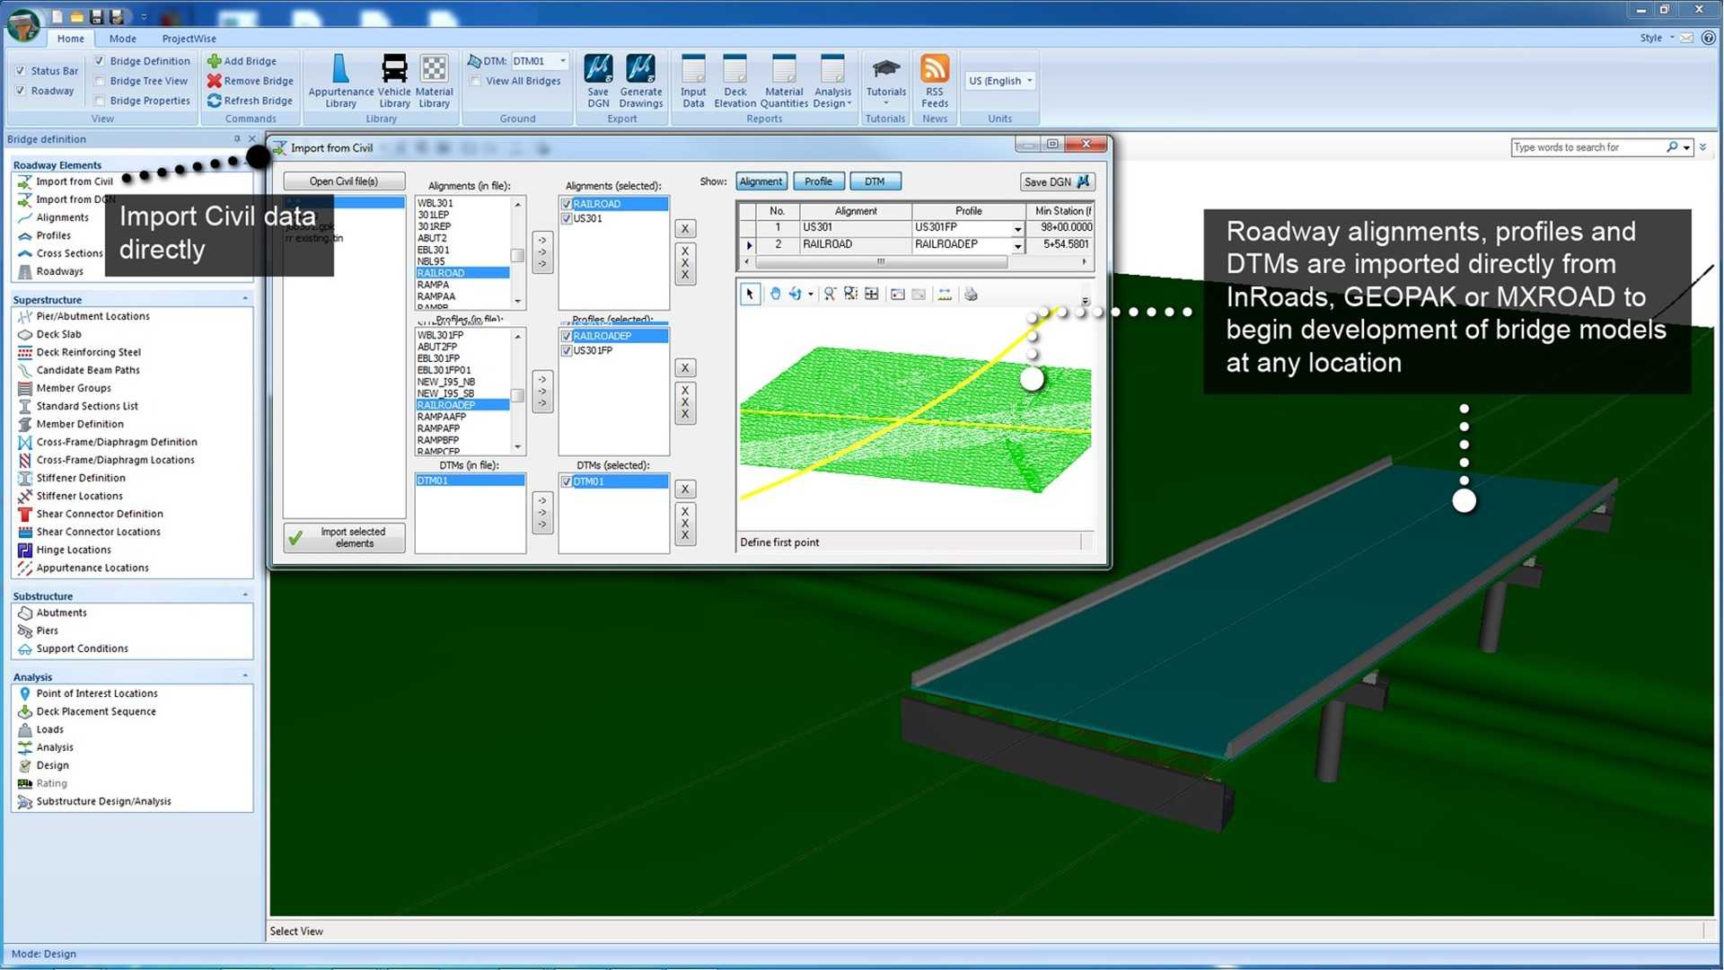Screen dimensions: 1724x970
Task: Collapse the Superstructure panel
Action: [246, 299]
